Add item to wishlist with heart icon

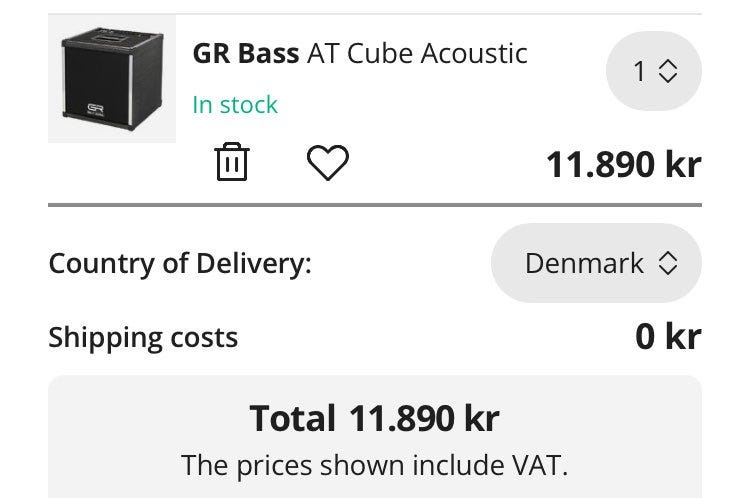click(x=327, y=163)
